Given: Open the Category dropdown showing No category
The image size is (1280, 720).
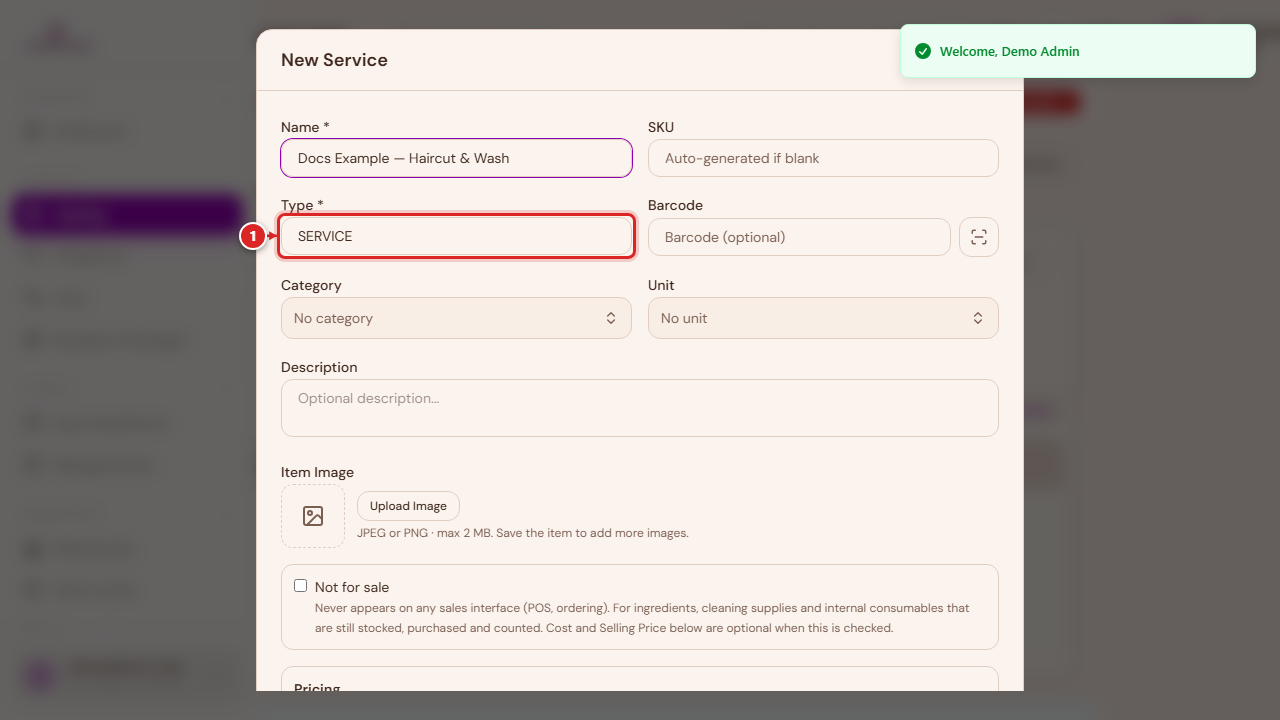Looking at the screenshot, I should click(456, 318).
